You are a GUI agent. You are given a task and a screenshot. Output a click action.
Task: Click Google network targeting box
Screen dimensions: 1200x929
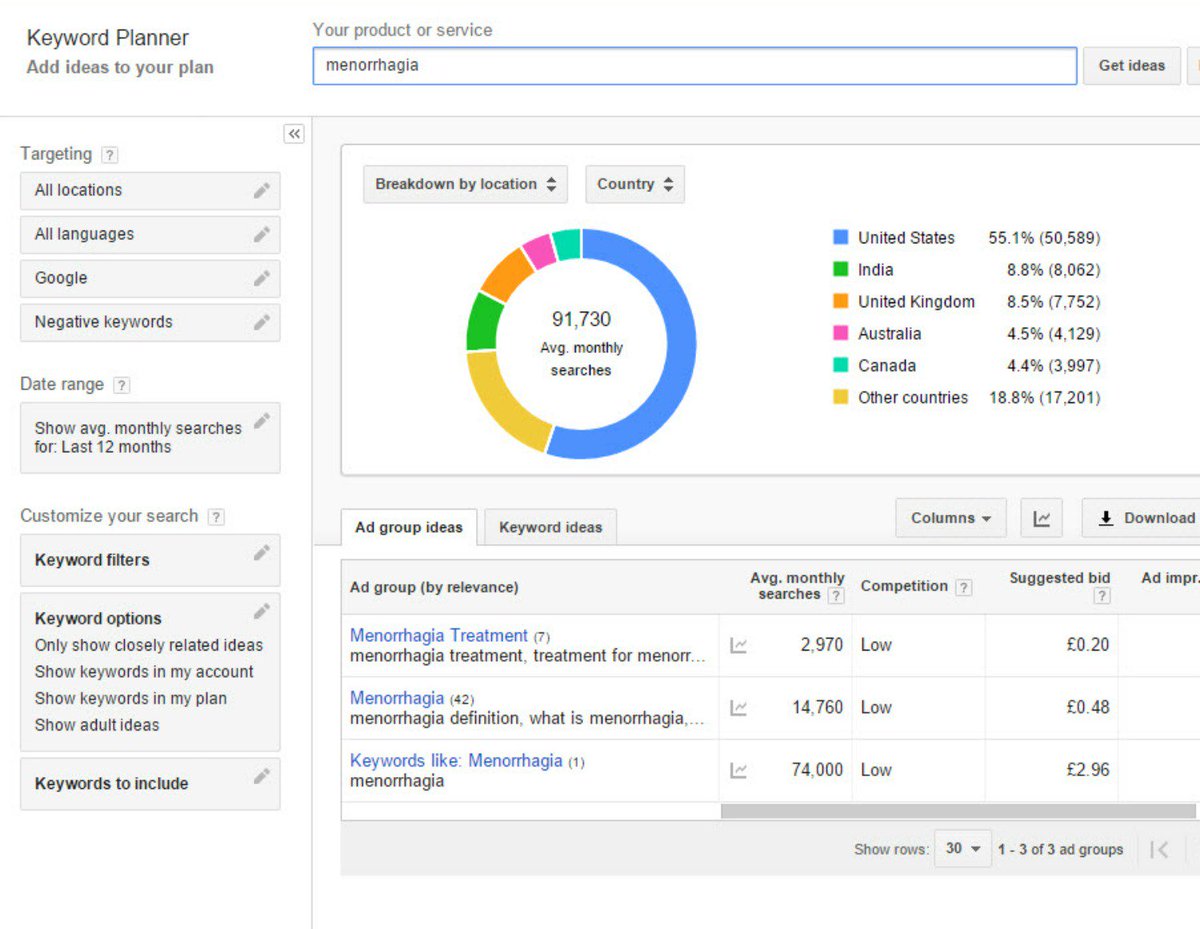pyautogui.click(x=150, y=279)
